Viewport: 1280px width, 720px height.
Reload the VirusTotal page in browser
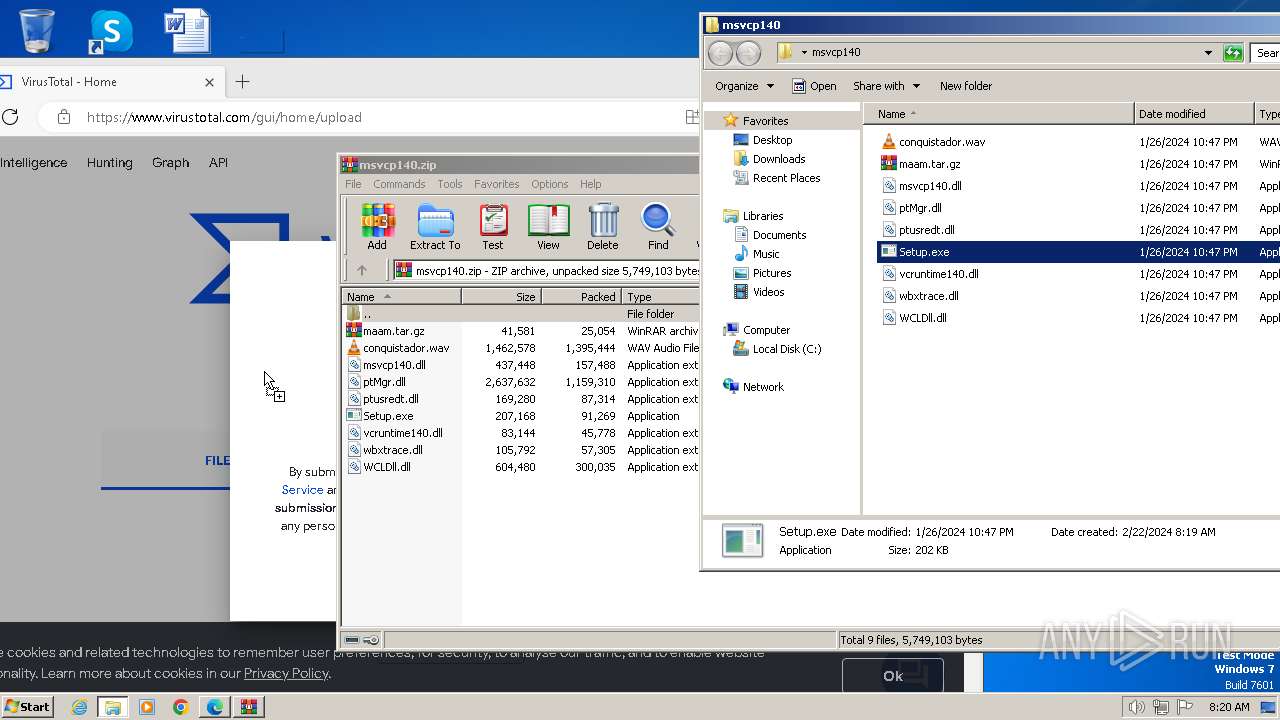pyautogui.click(x=10, y=117)
